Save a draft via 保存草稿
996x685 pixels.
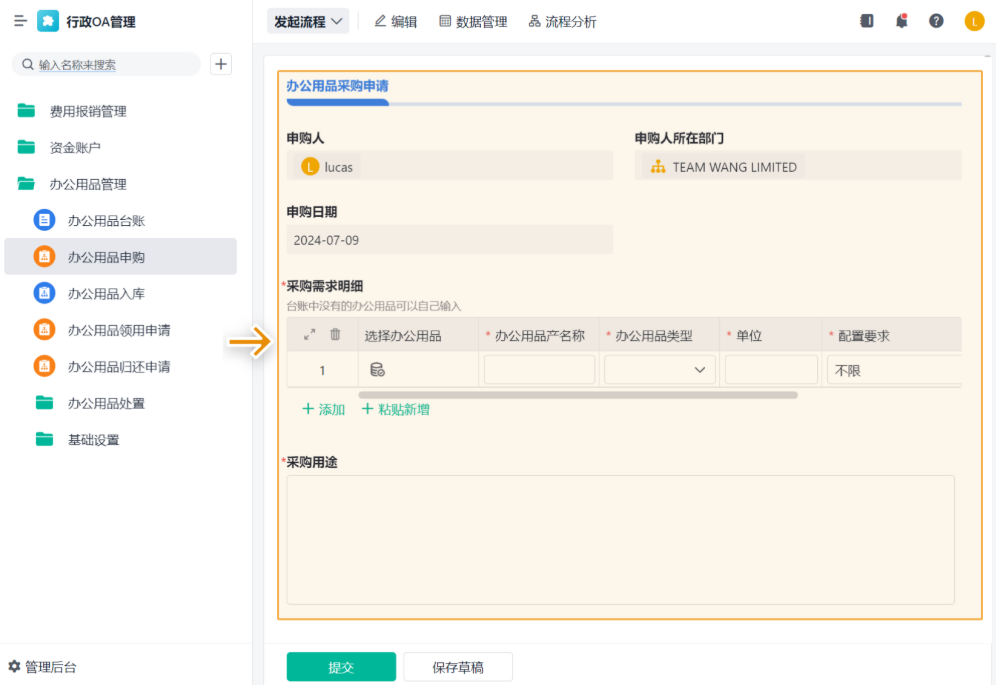click(457, 666)
